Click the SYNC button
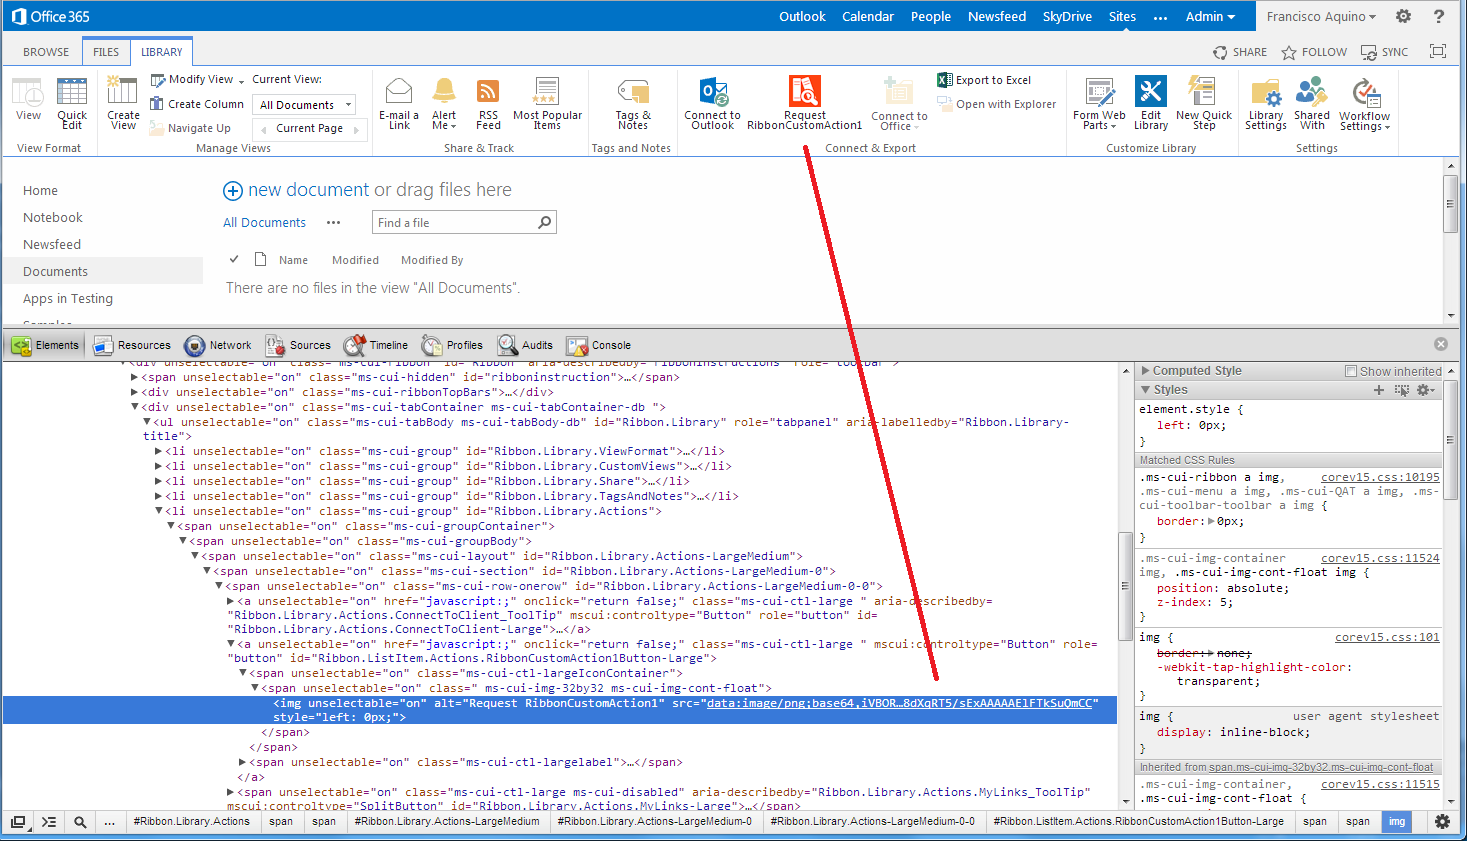 [1384, 52]
